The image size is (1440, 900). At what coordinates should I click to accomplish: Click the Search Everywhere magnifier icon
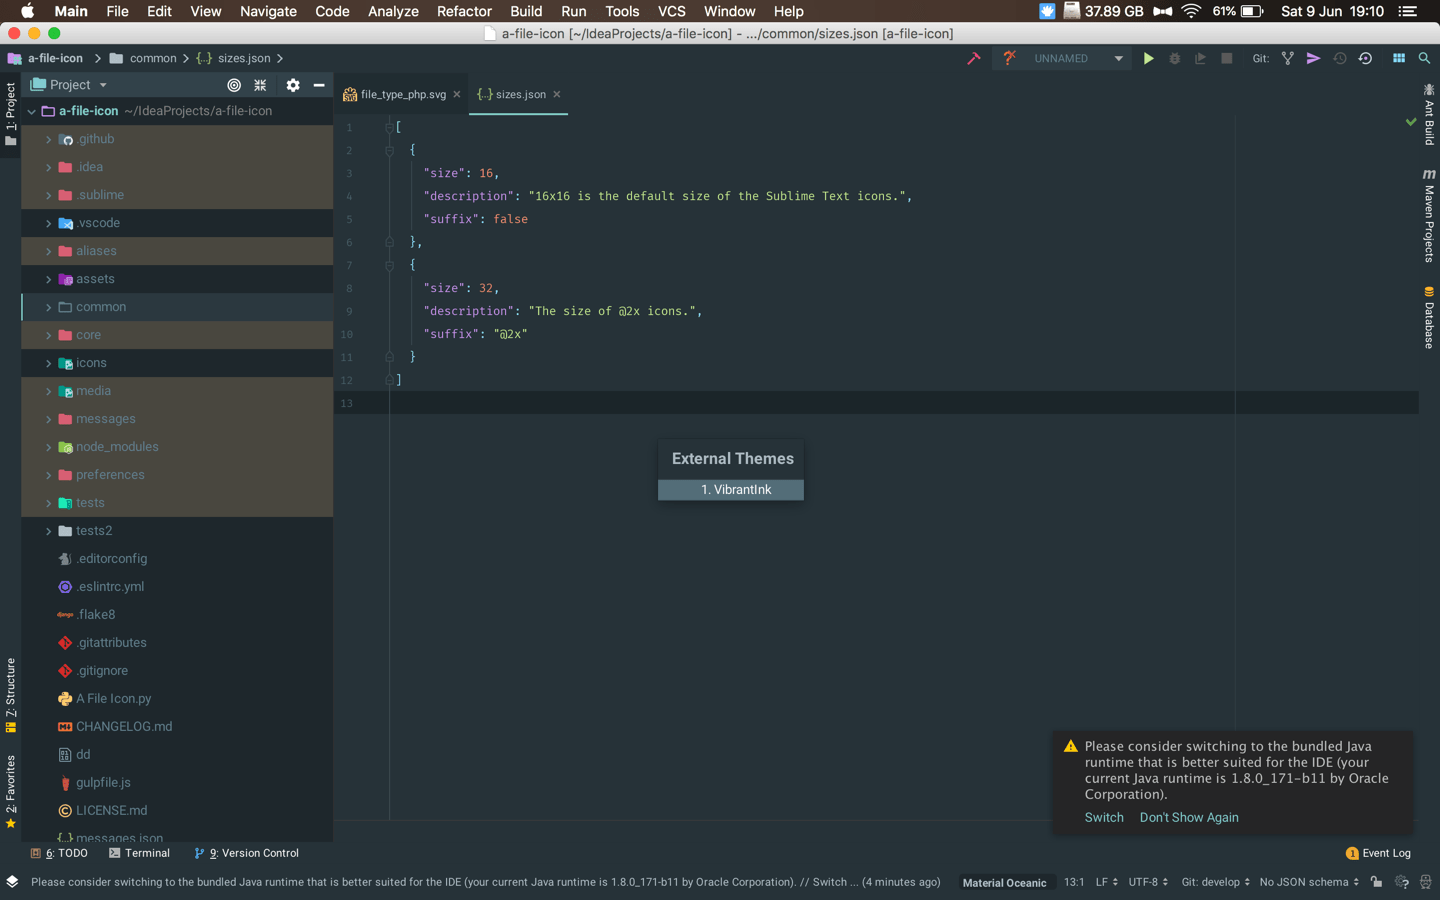coord(1424,59)
